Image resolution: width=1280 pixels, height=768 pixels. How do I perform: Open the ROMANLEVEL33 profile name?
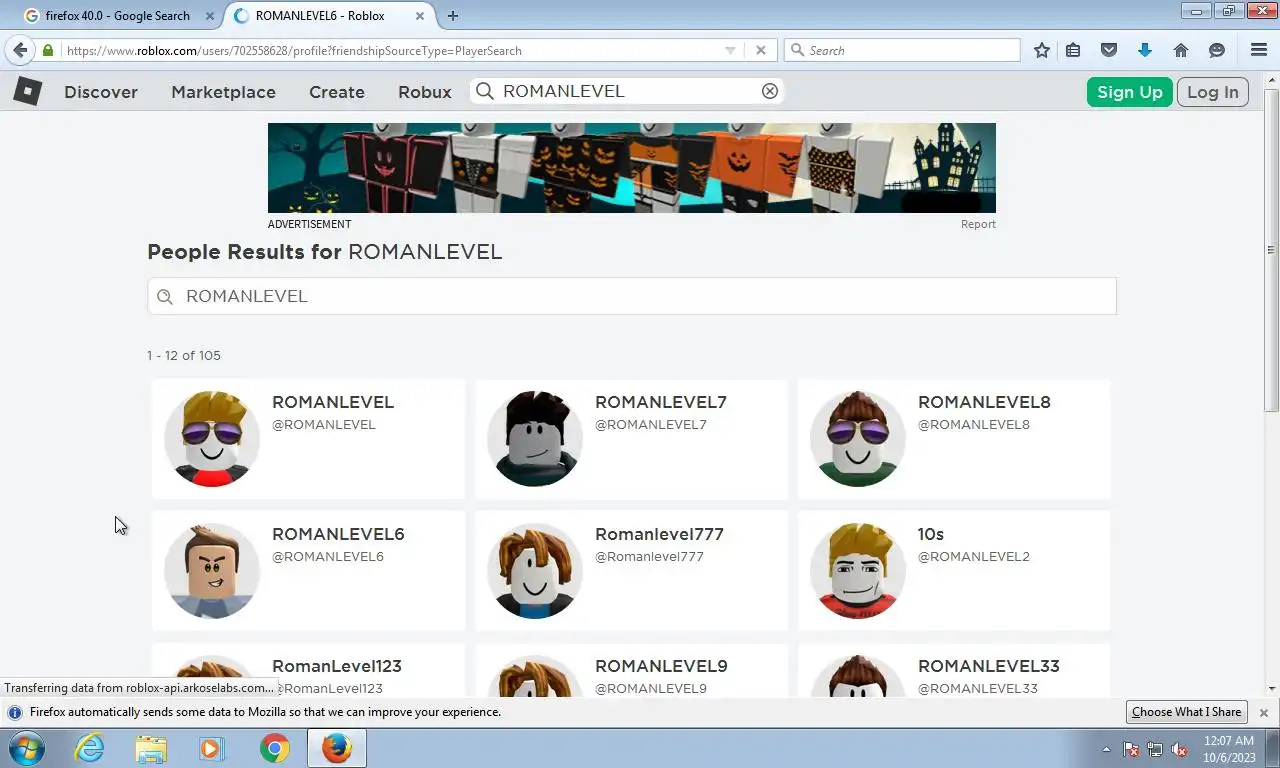click(989, 666)
